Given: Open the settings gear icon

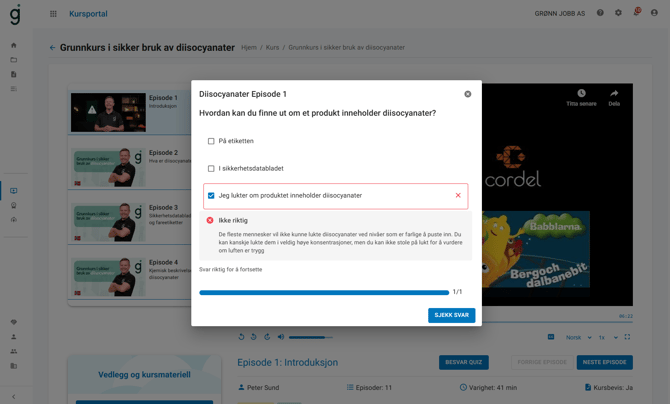Looking at the screenshot, I should point(618,14).
